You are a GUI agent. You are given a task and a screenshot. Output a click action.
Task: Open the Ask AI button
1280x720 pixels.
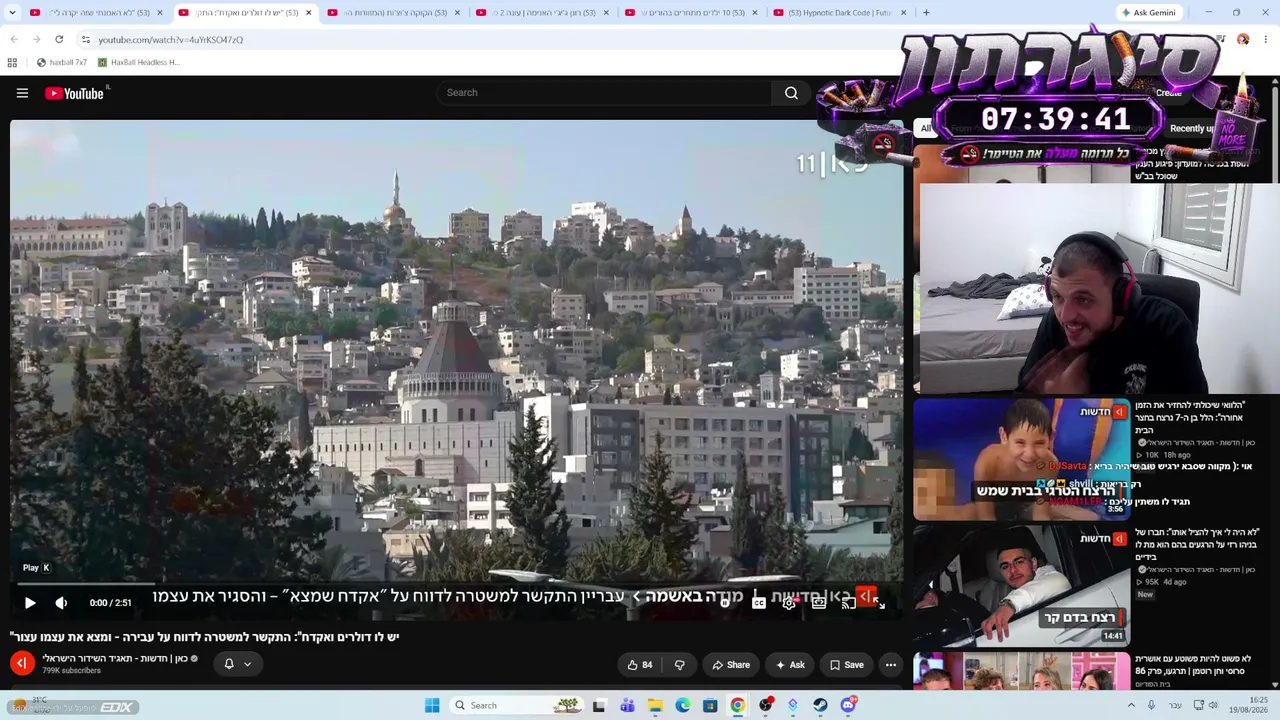pos(790,665)
